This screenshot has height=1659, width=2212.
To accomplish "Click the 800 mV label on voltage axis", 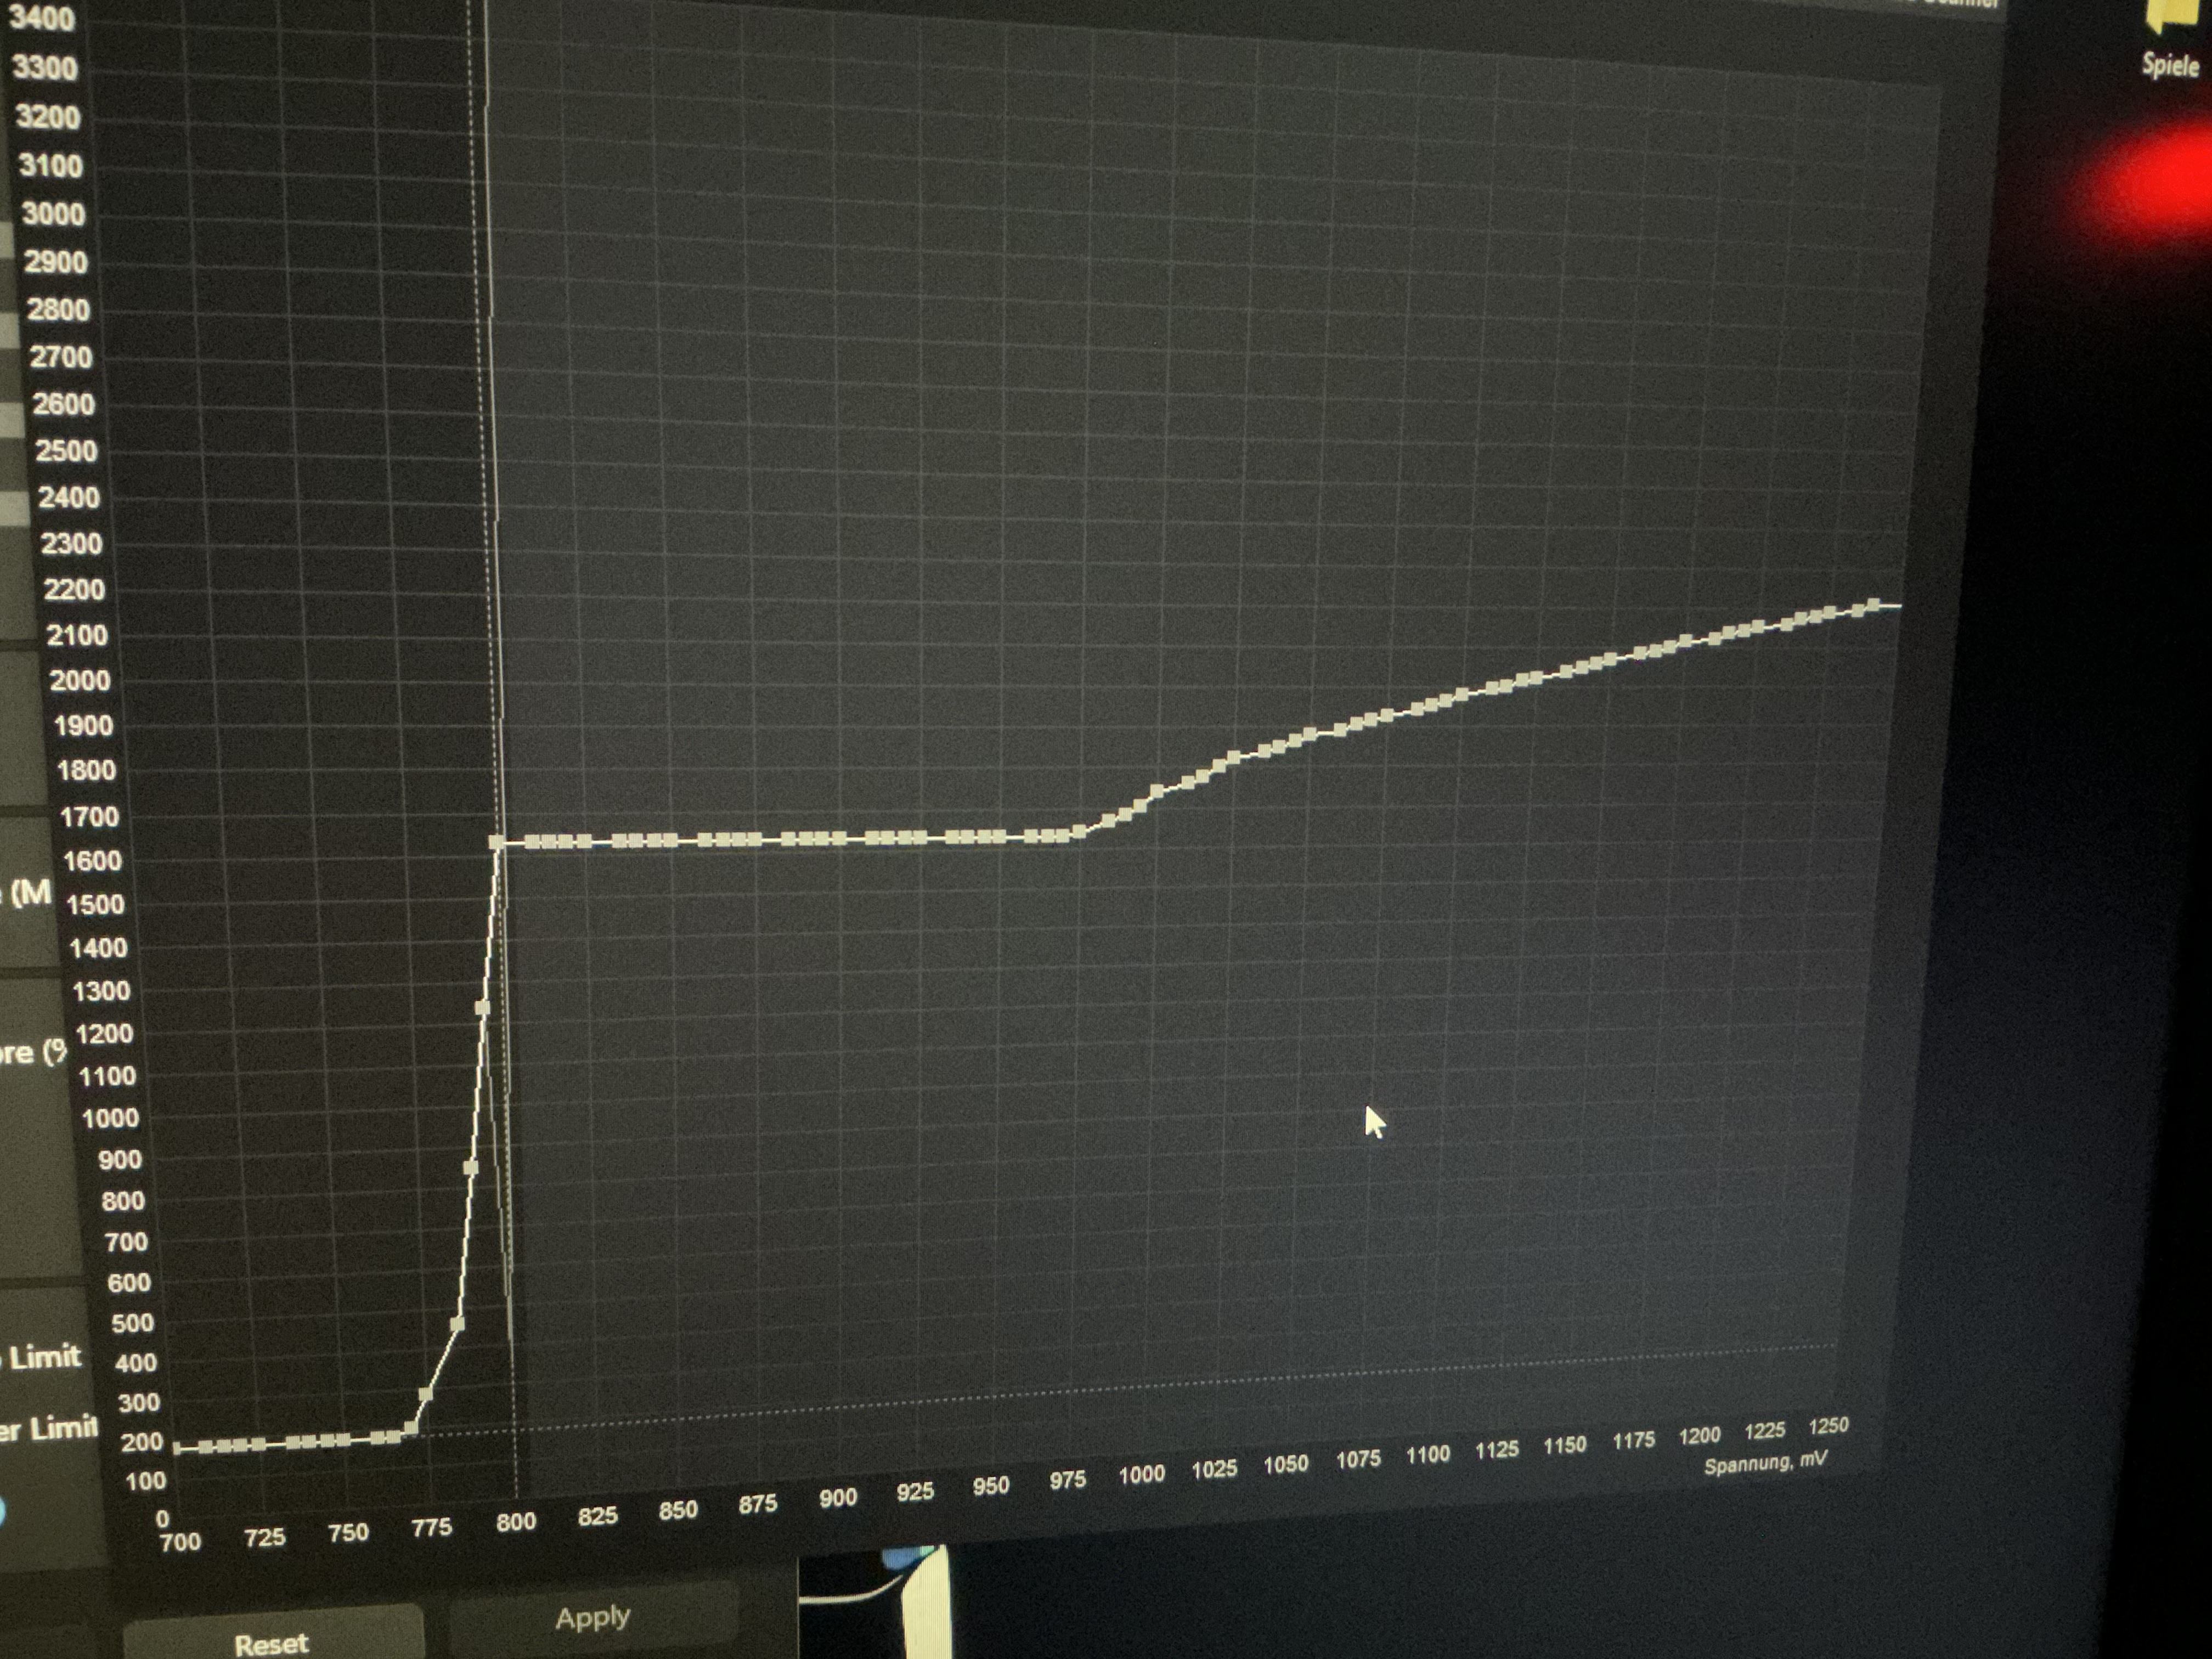I will [516, 1522].
